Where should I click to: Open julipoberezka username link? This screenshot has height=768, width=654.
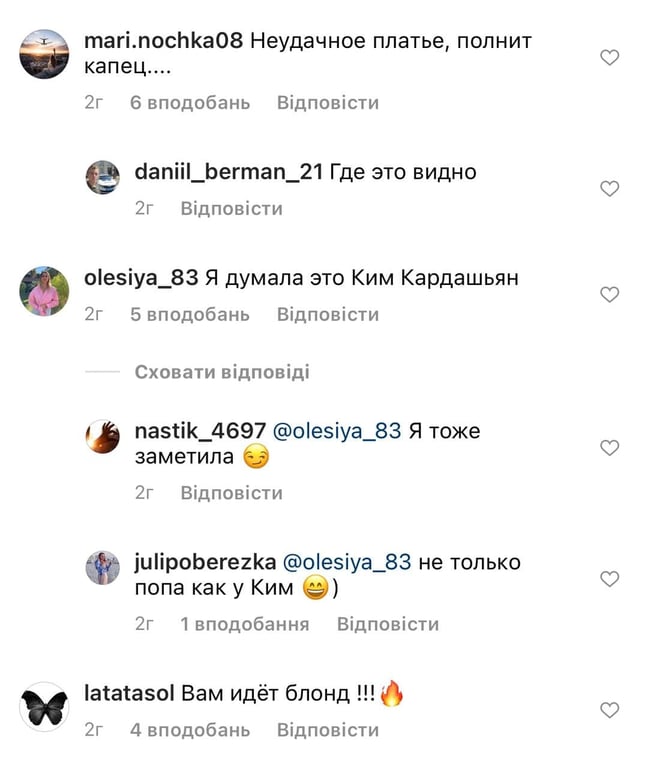205,562
